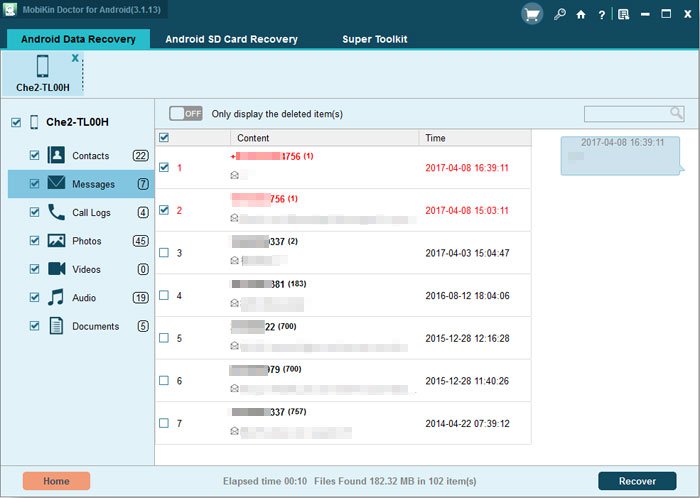Screen dimensions: 700x498
Task: Open the shopping cart purchase icon
Action: [532, 14]
